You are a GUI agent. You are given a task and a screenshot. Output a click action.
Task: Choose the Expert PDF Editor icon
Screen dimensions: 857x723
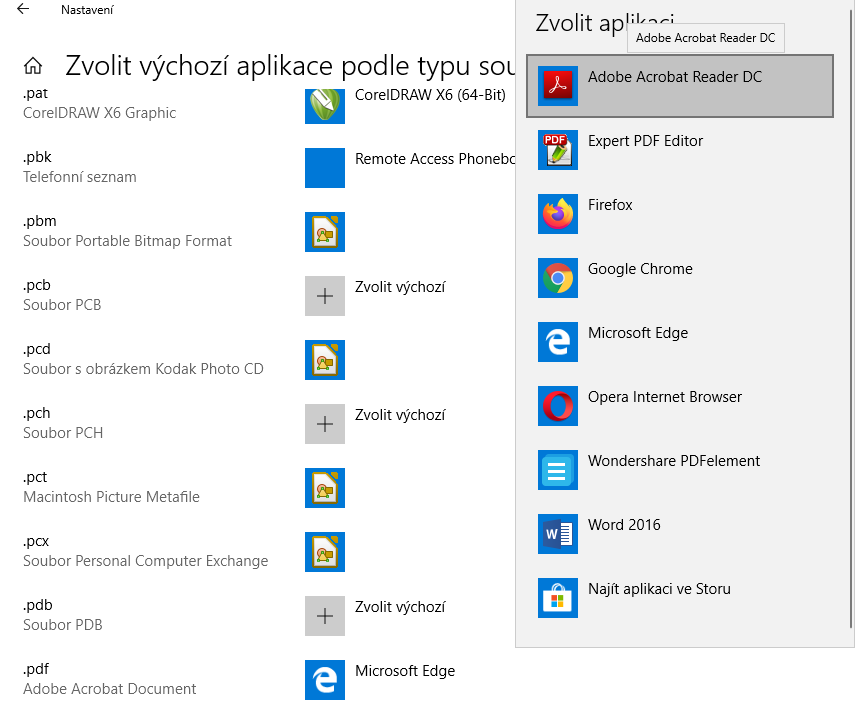557,150
